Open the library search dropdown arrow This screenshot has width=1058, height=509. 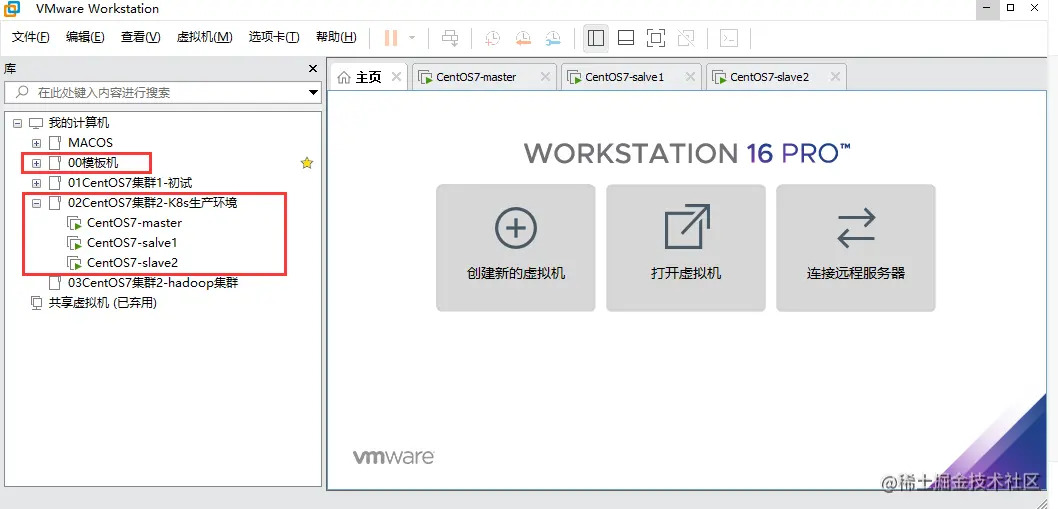click(x=313, y=92)
